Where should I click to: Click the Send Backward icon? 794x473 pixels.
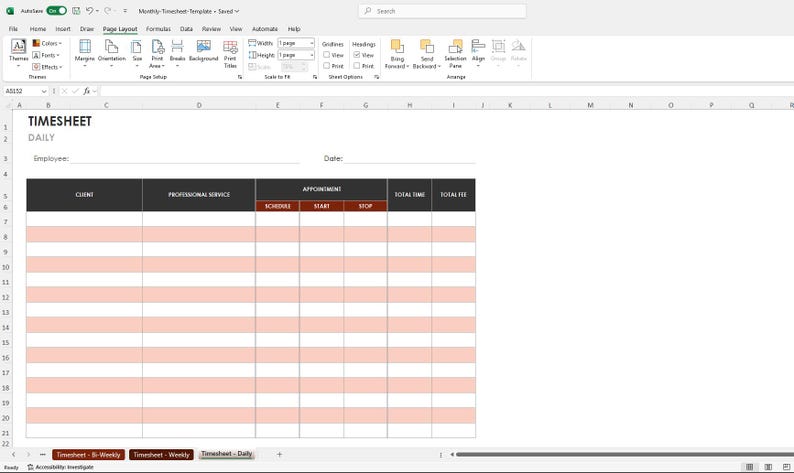(x=427, y=46)
